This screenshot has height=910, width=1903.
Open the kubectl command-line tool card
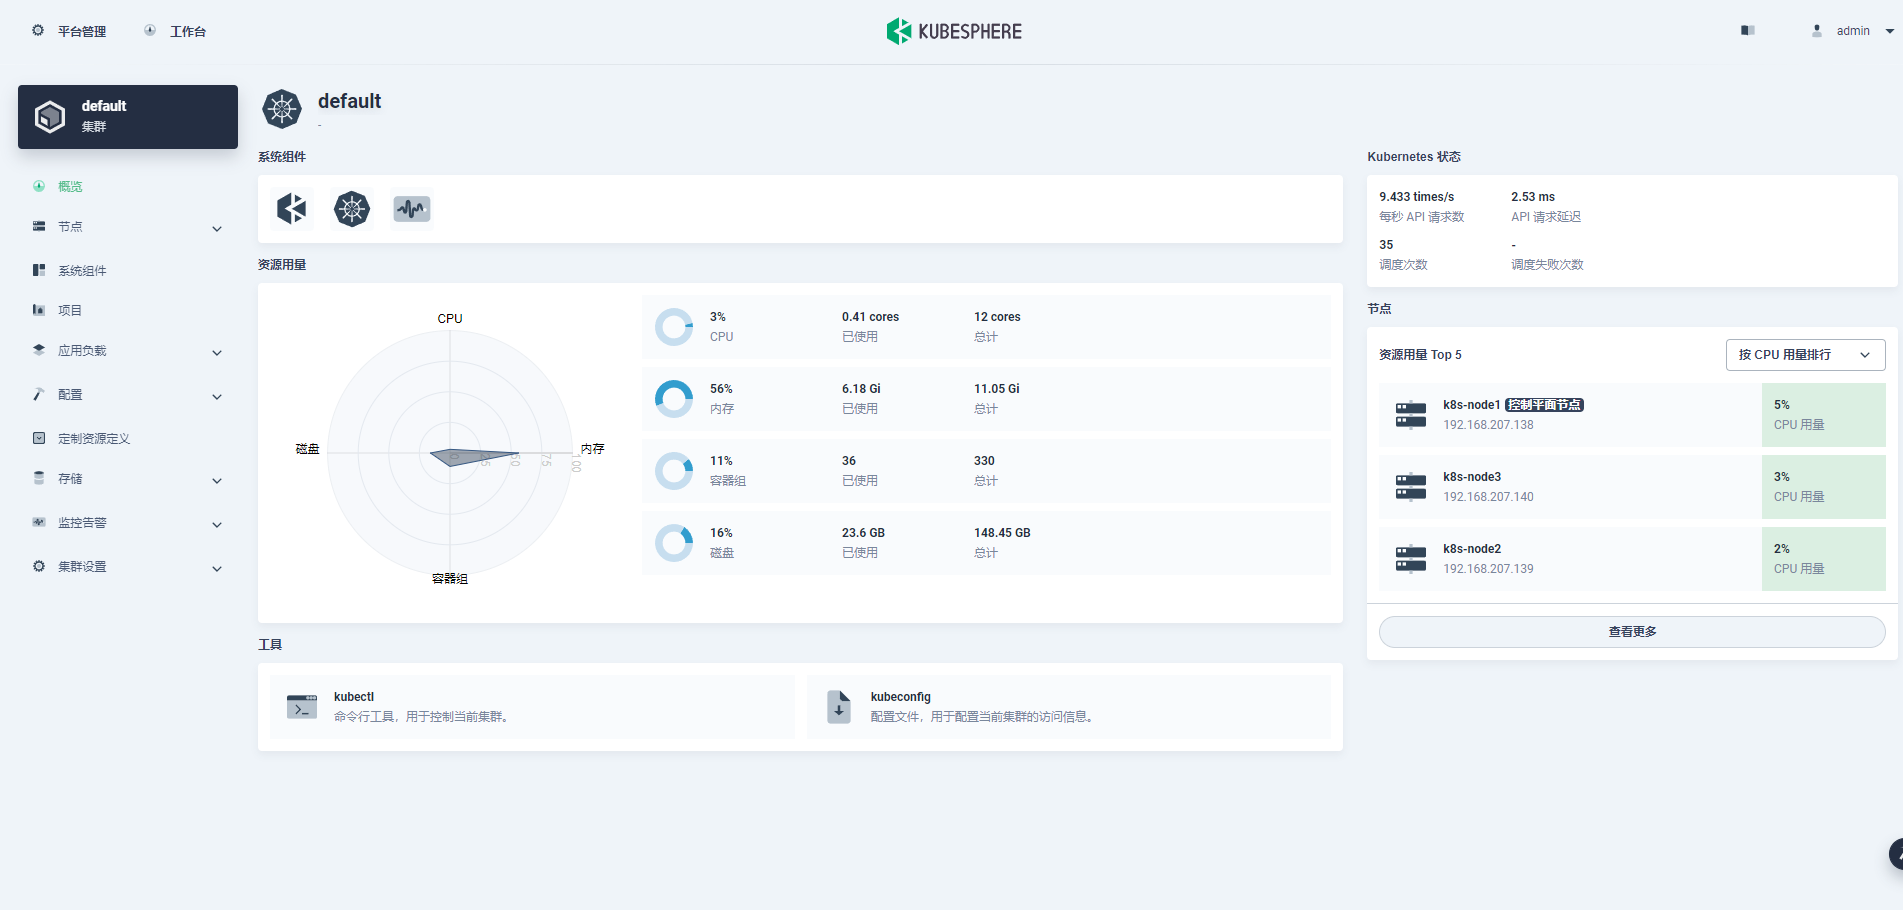[532, 707]
